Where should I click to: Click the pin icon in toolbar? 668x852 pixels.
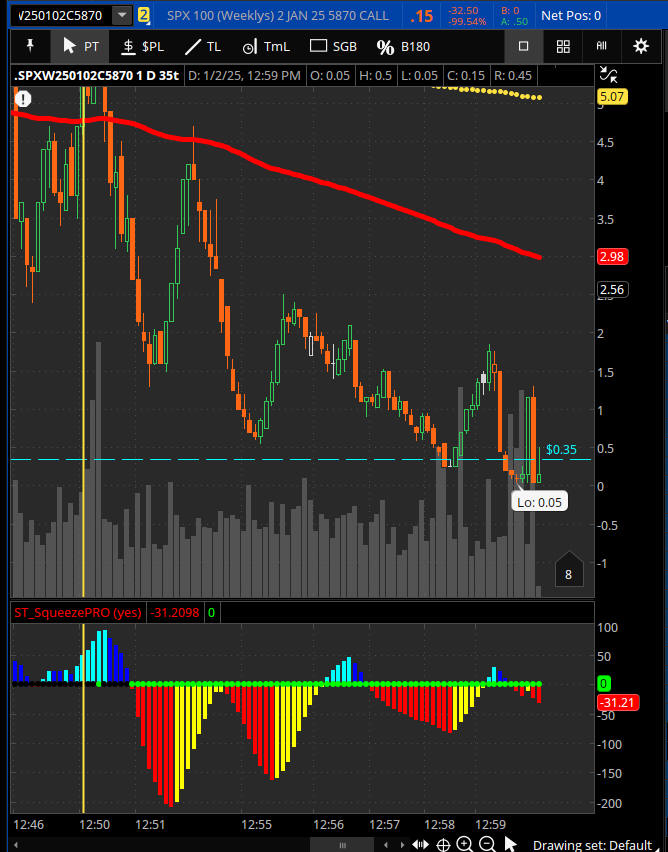pos(30,46)
